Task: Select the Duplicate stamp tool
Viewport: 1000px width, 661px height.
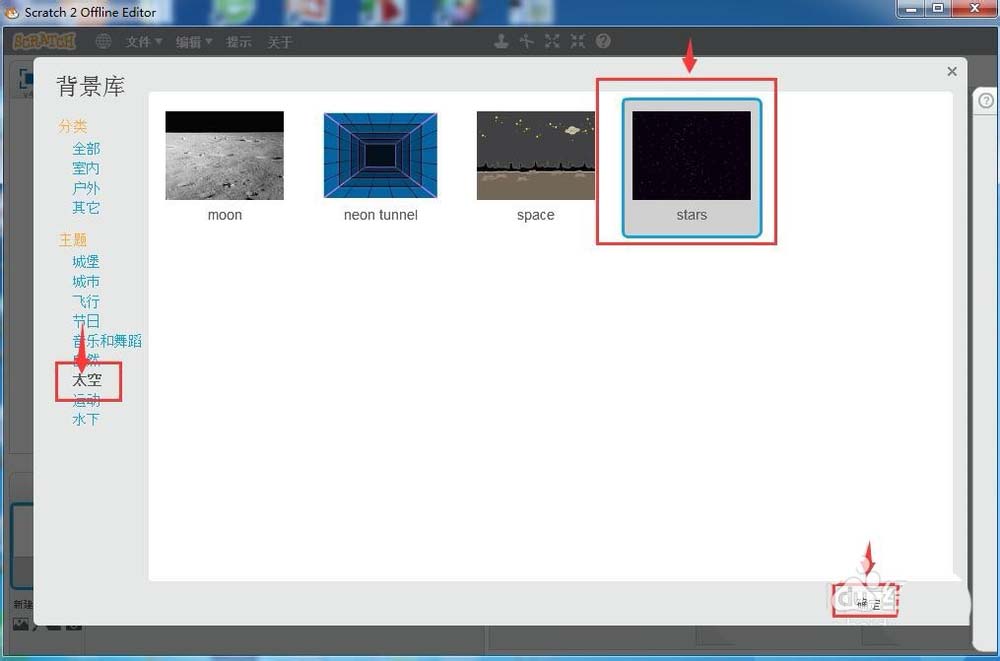Action: [502, 41]
